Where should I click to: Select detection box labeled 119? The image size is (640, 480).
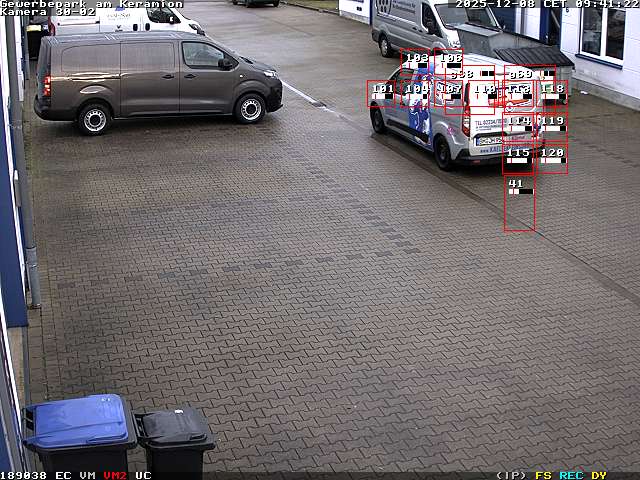[552, 126]
